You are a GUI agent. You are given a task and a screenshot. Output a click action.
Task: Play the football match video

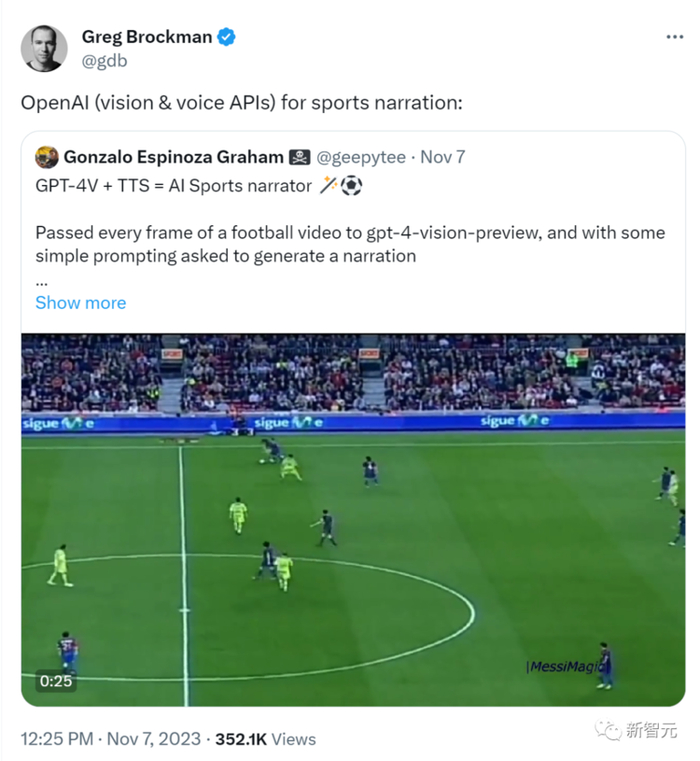click(353, 520)
